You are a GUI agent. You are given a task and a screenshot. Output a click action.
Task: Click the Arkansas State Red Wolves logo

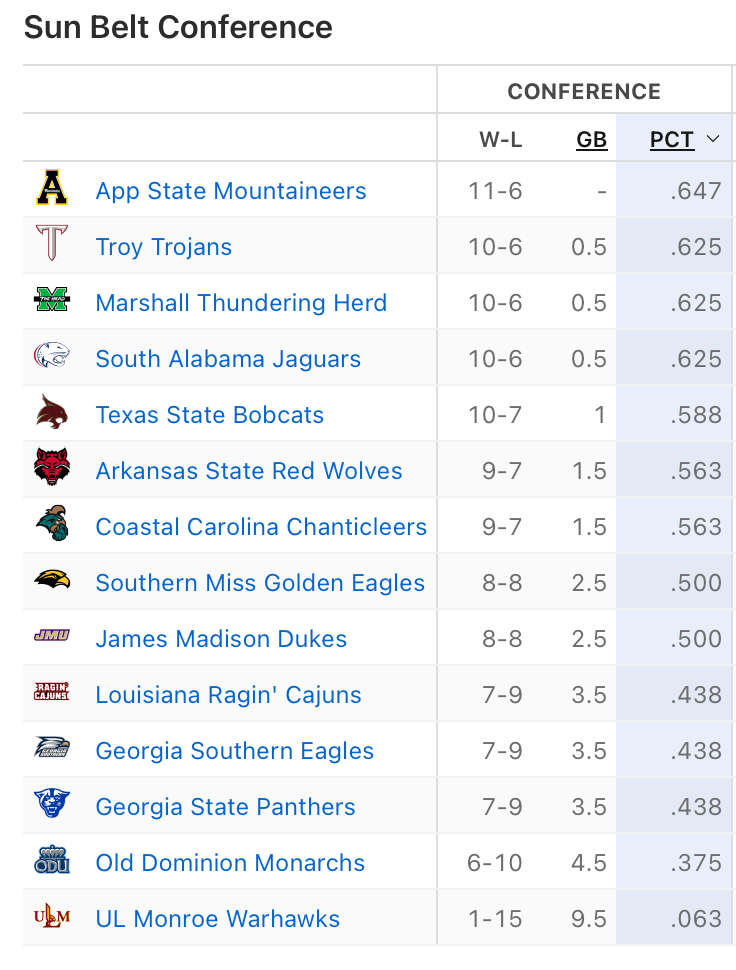52,470
